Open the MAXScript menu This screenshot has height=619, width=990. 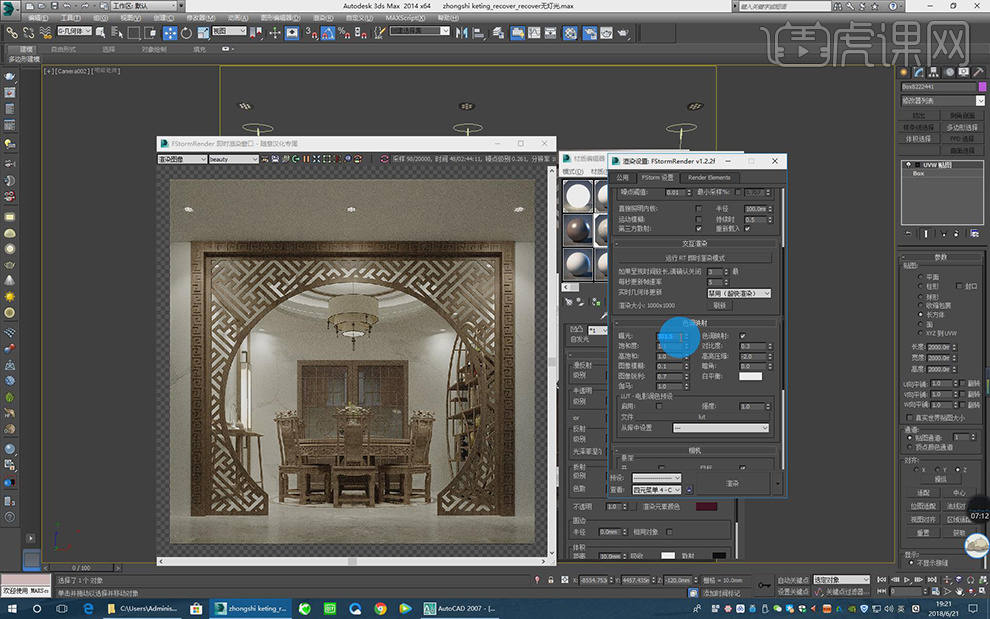point(406,17)
